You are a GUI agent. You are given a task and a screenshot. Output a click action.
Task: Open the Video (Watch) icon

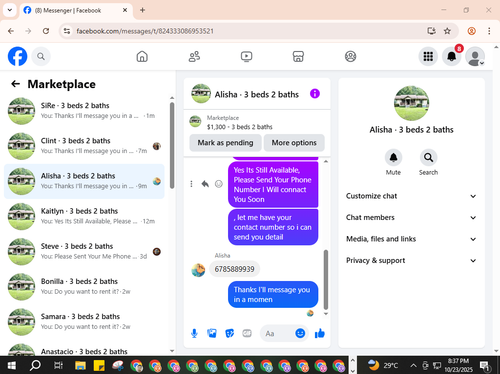pos(246,56)
